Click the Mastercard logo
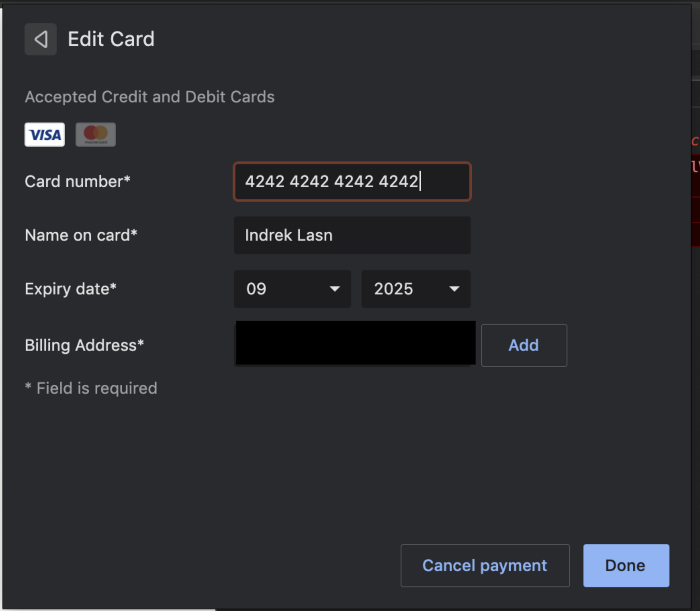 pos(96,135)
